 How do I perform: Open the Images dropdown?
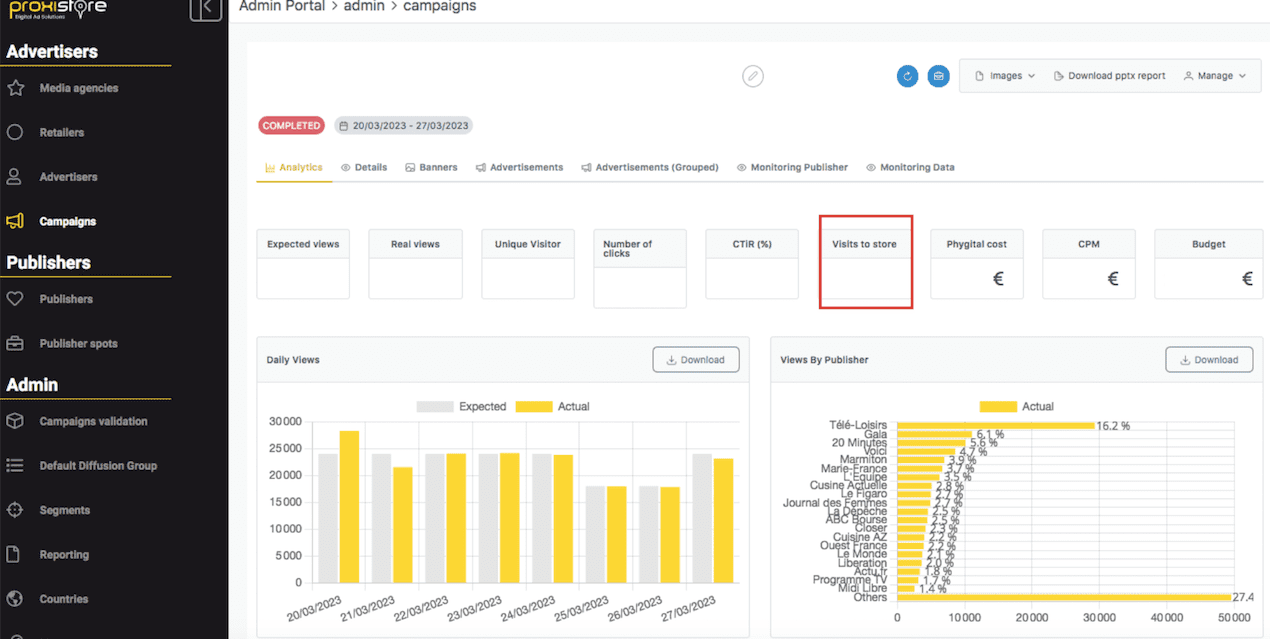(1005, 76)
